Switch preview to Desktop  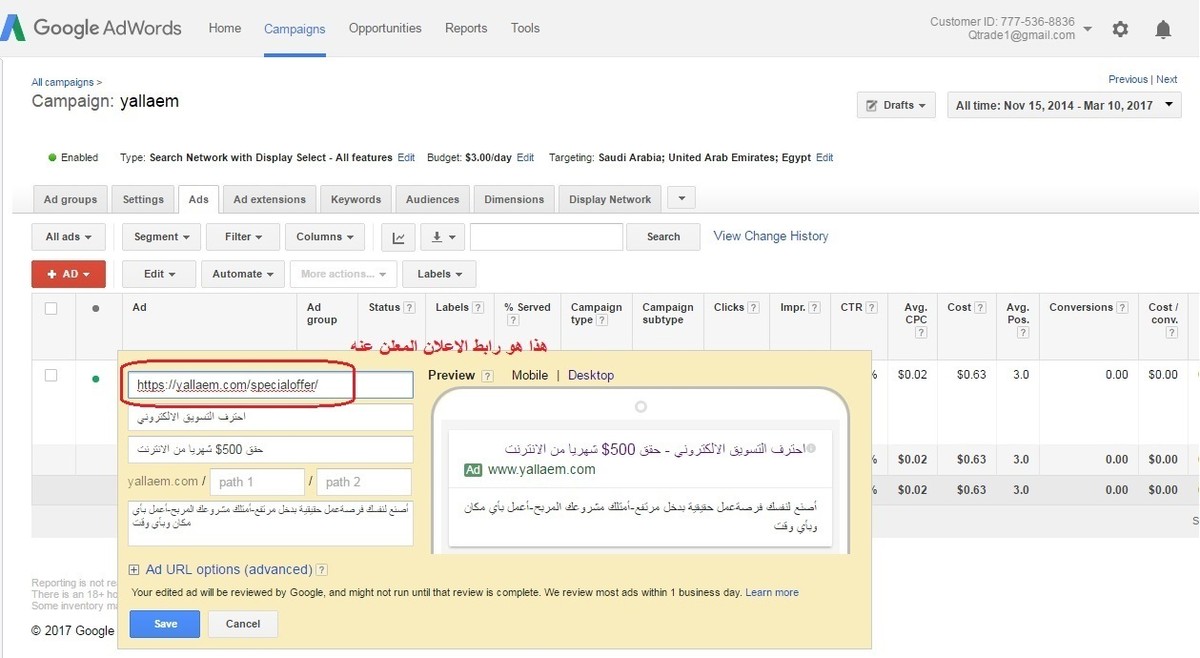(x=591, y=375)
